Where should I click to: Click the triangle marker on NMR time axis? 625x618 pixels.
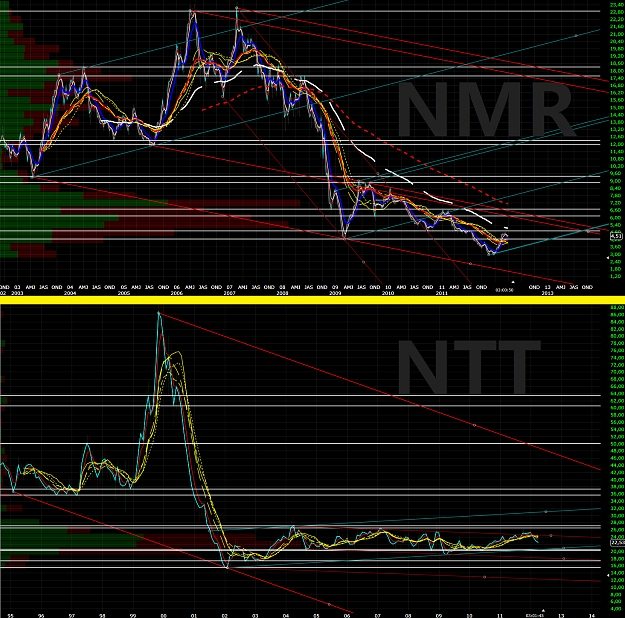point(513,282)
